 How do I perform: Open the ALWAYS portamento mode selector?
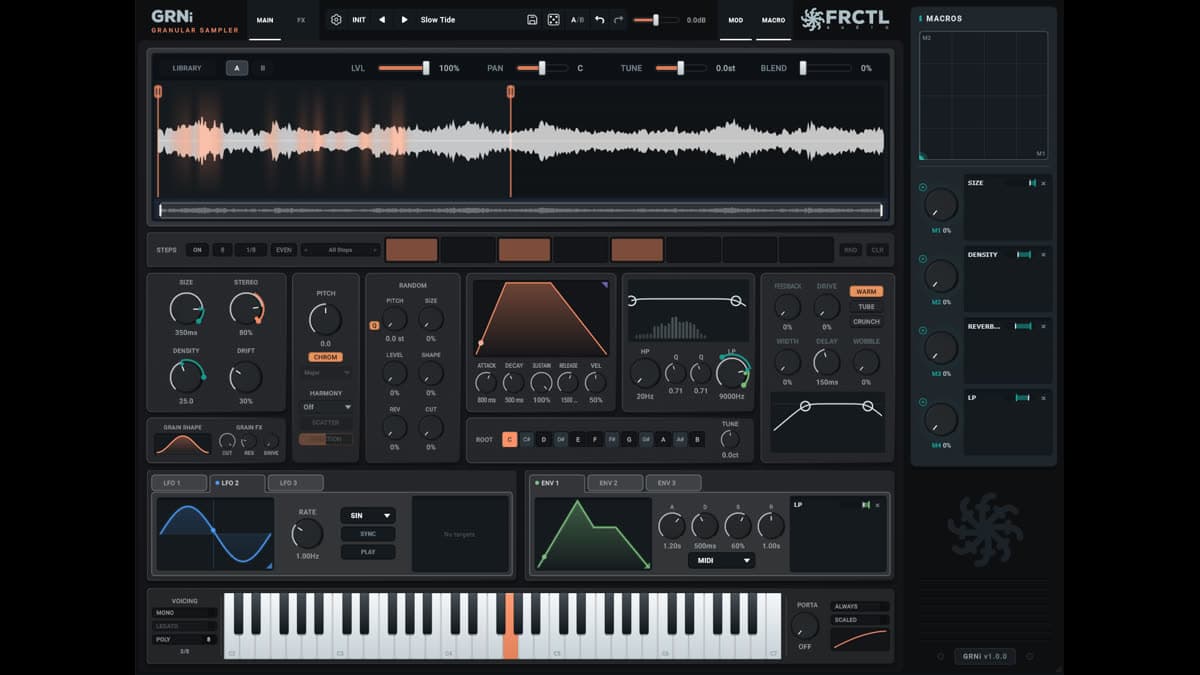(860, 606)
